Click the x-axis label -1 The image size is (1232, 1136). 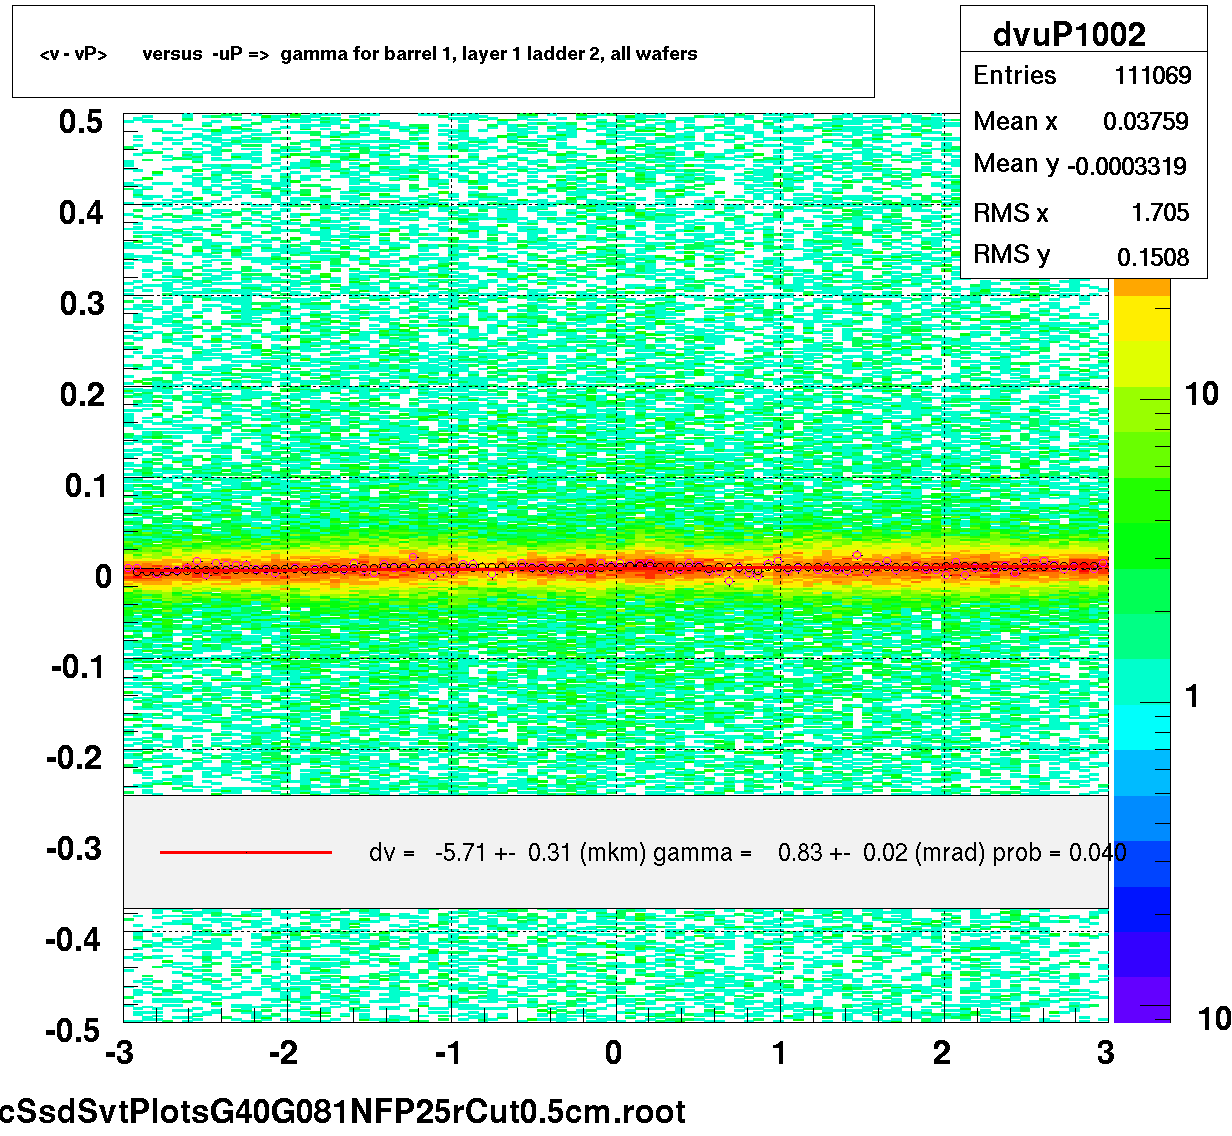tap(448, 1053)
